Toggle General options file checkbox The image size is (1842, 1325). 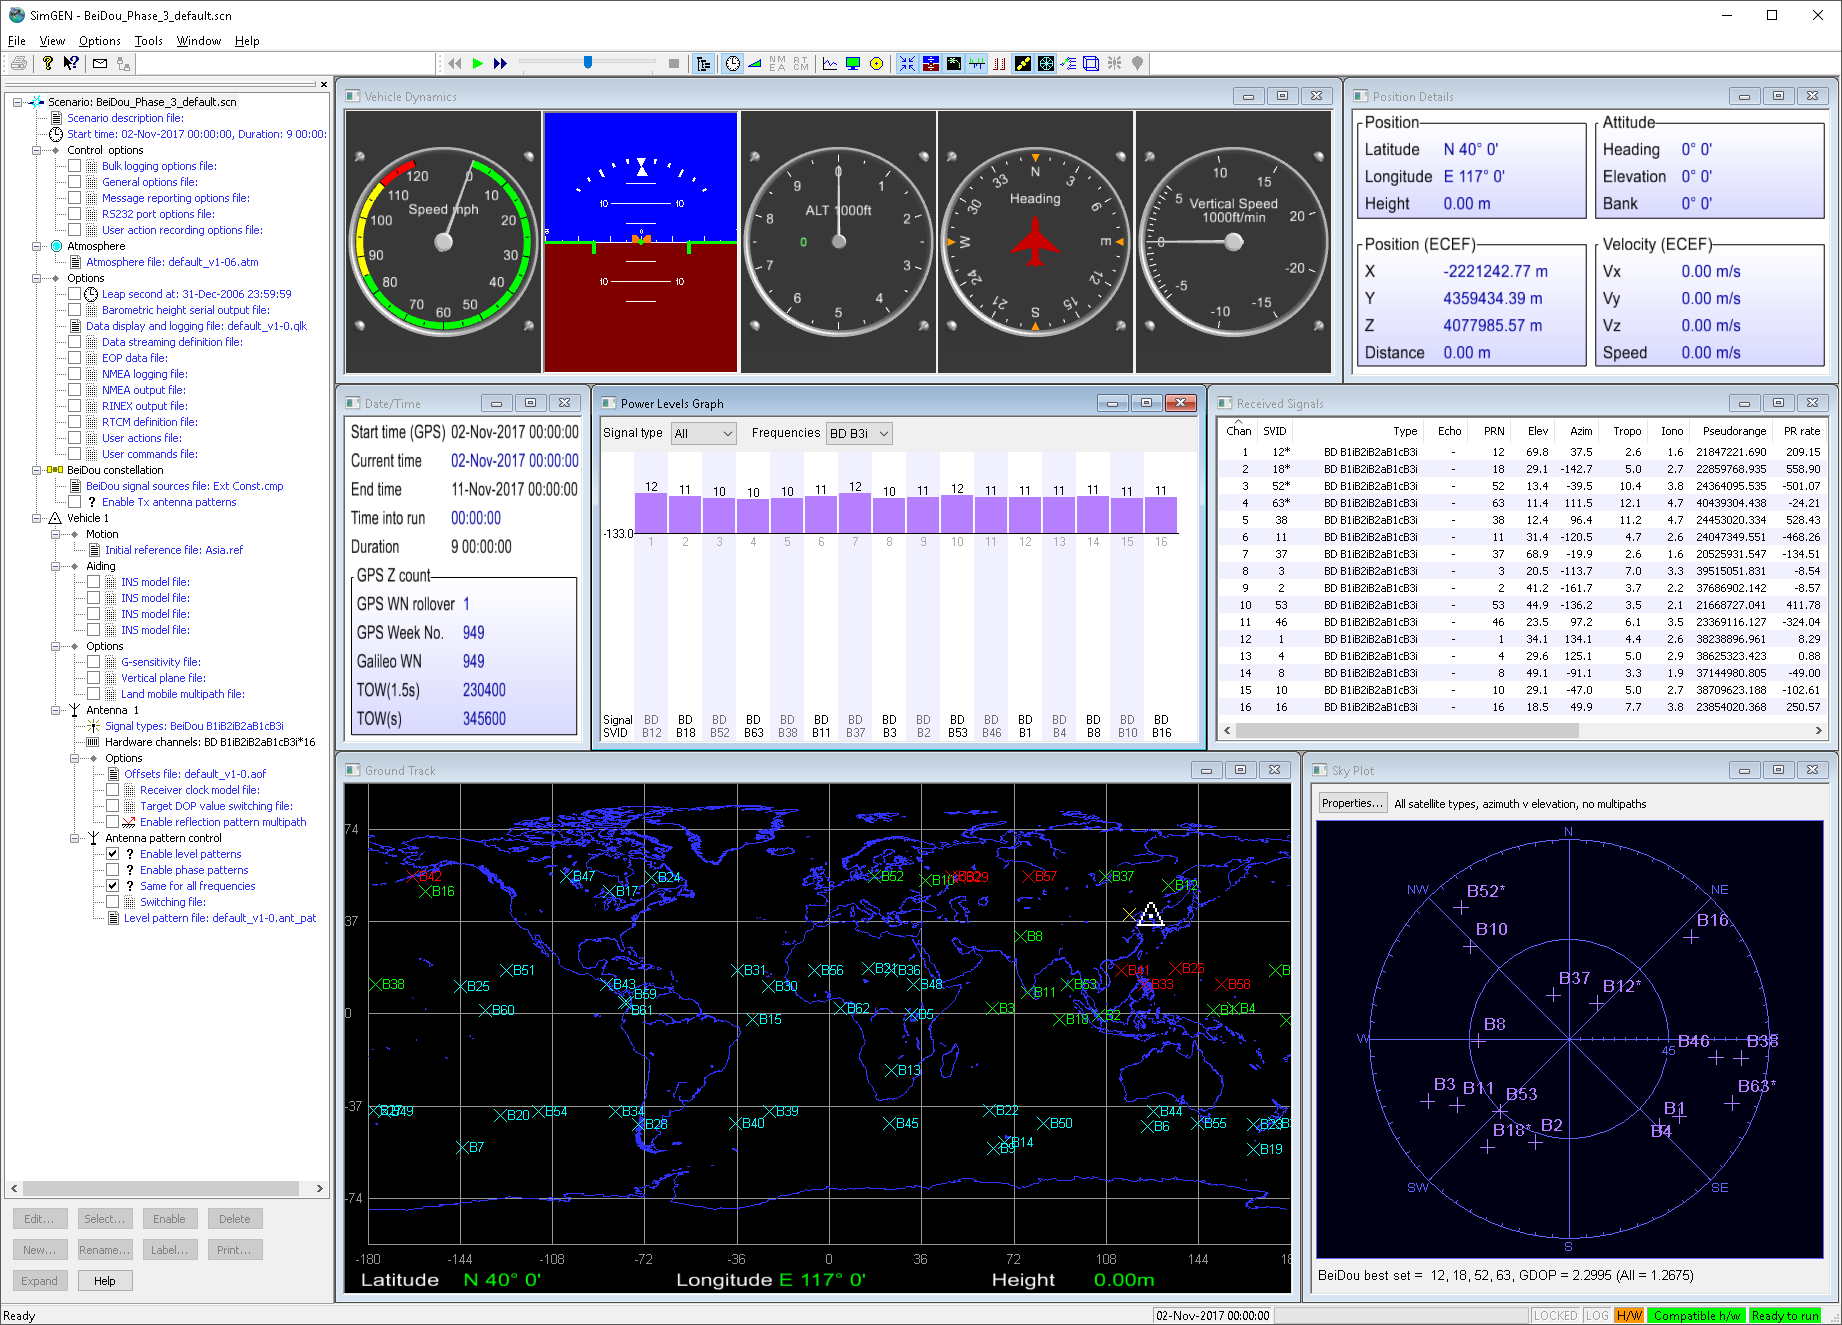(75, 182)
